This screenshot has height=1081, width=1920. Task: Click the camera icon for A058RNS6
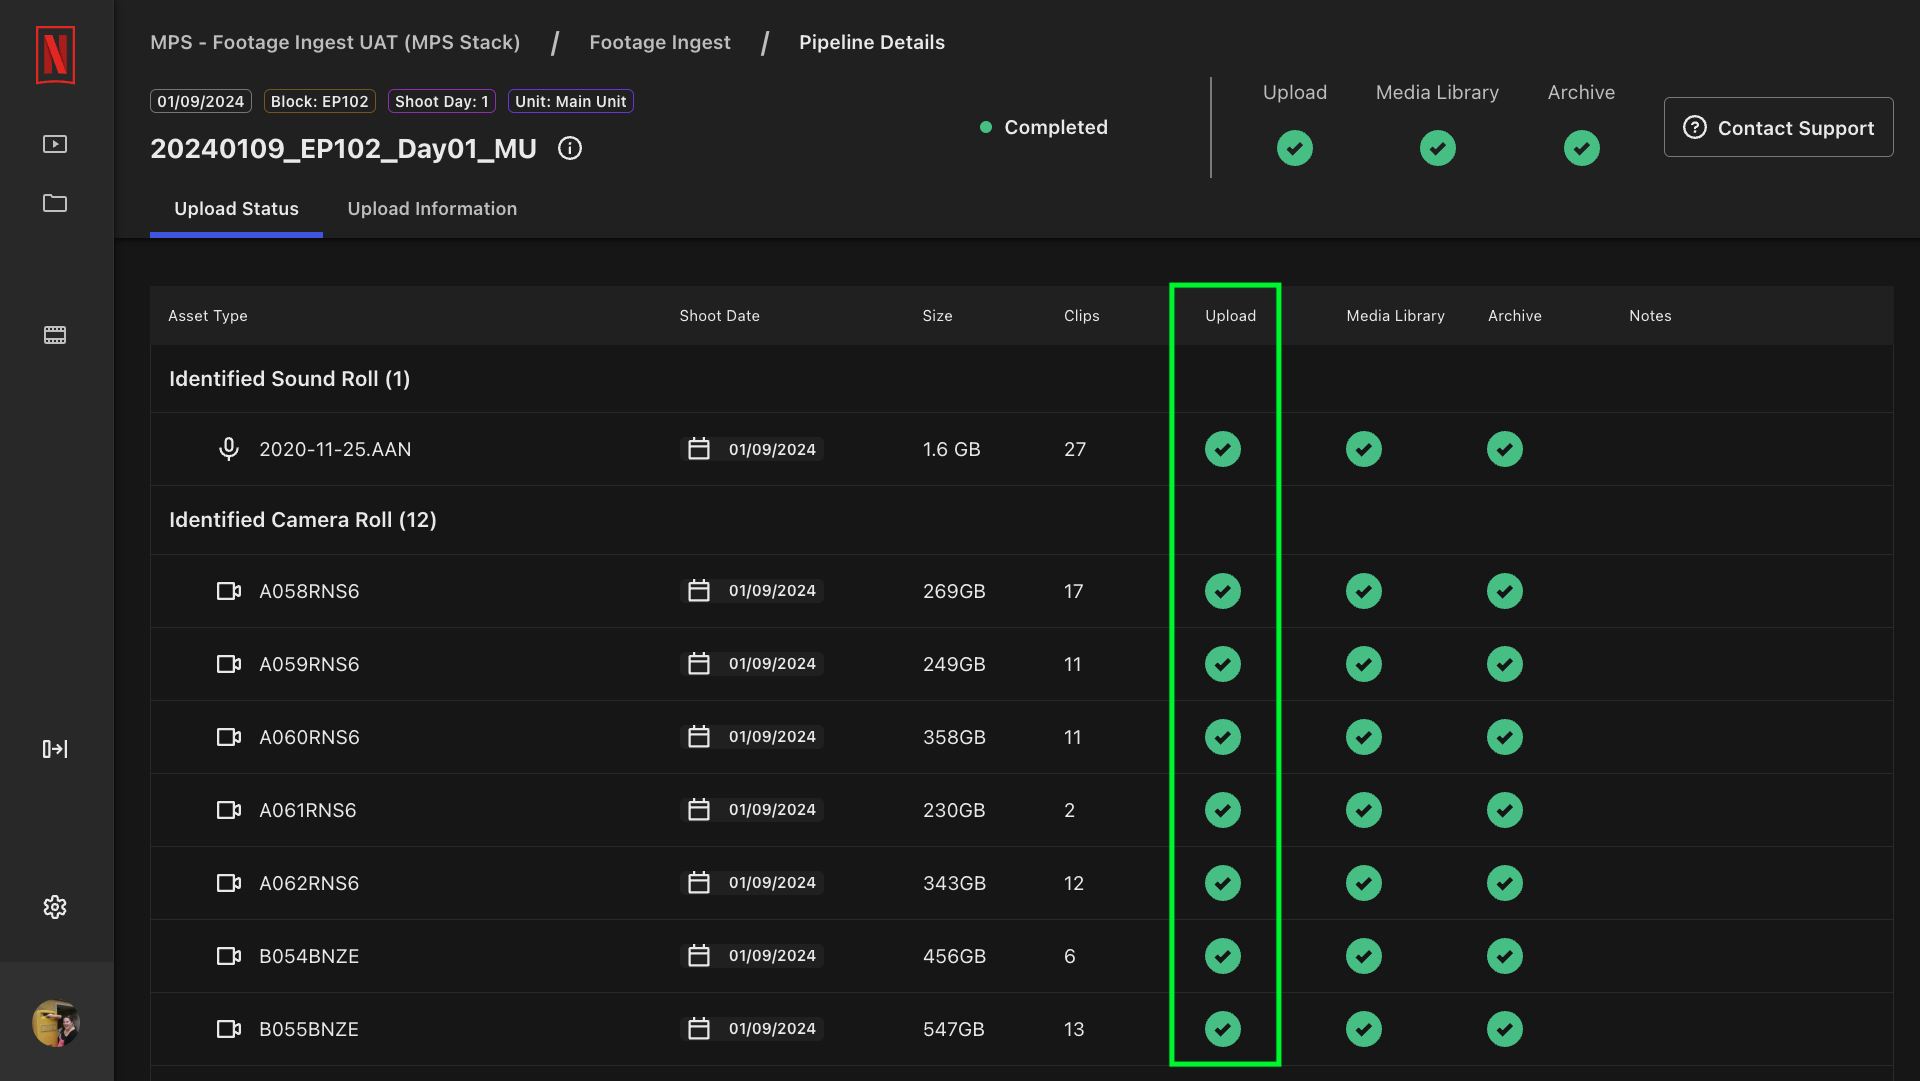(x=229, y=591)
